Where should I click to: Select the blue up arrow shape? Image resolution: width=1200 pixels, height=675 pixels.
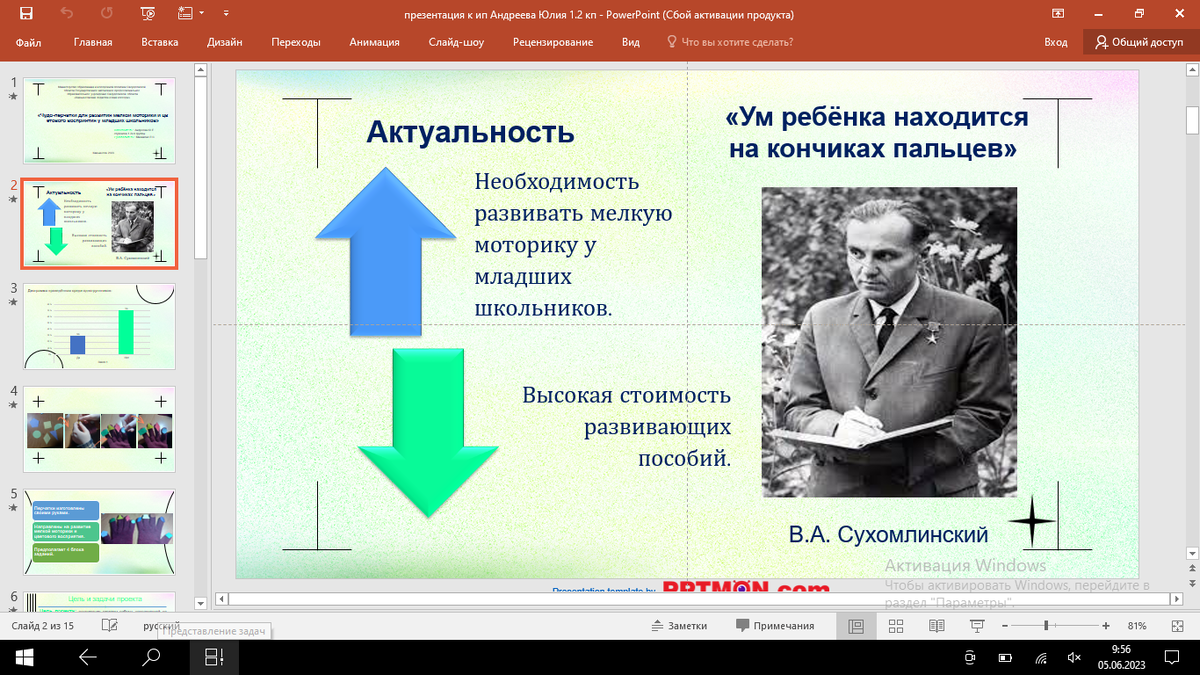386,250
